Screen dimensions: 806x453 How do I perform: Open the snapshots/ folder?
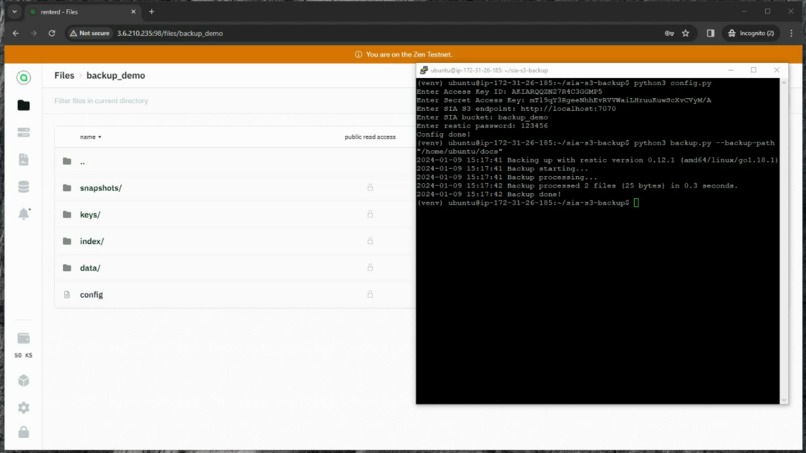point(101,188)
